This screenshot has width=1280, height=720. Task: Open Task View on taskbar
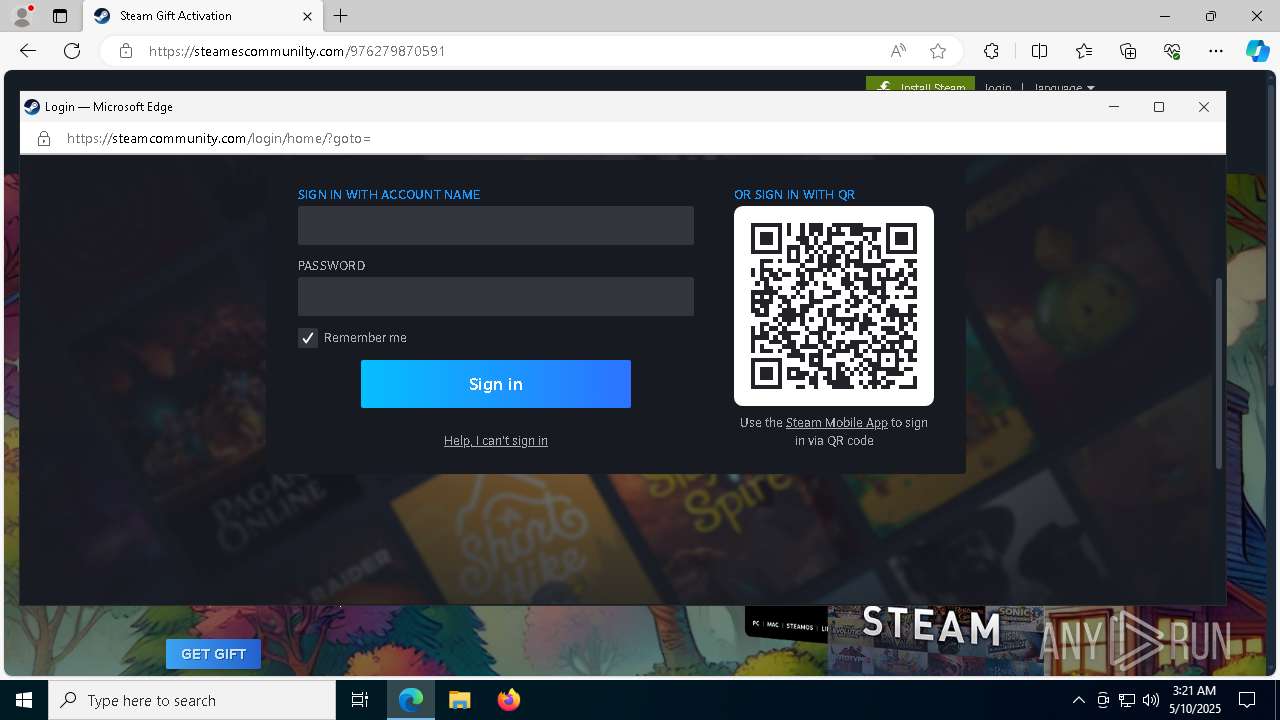[360, 700]
